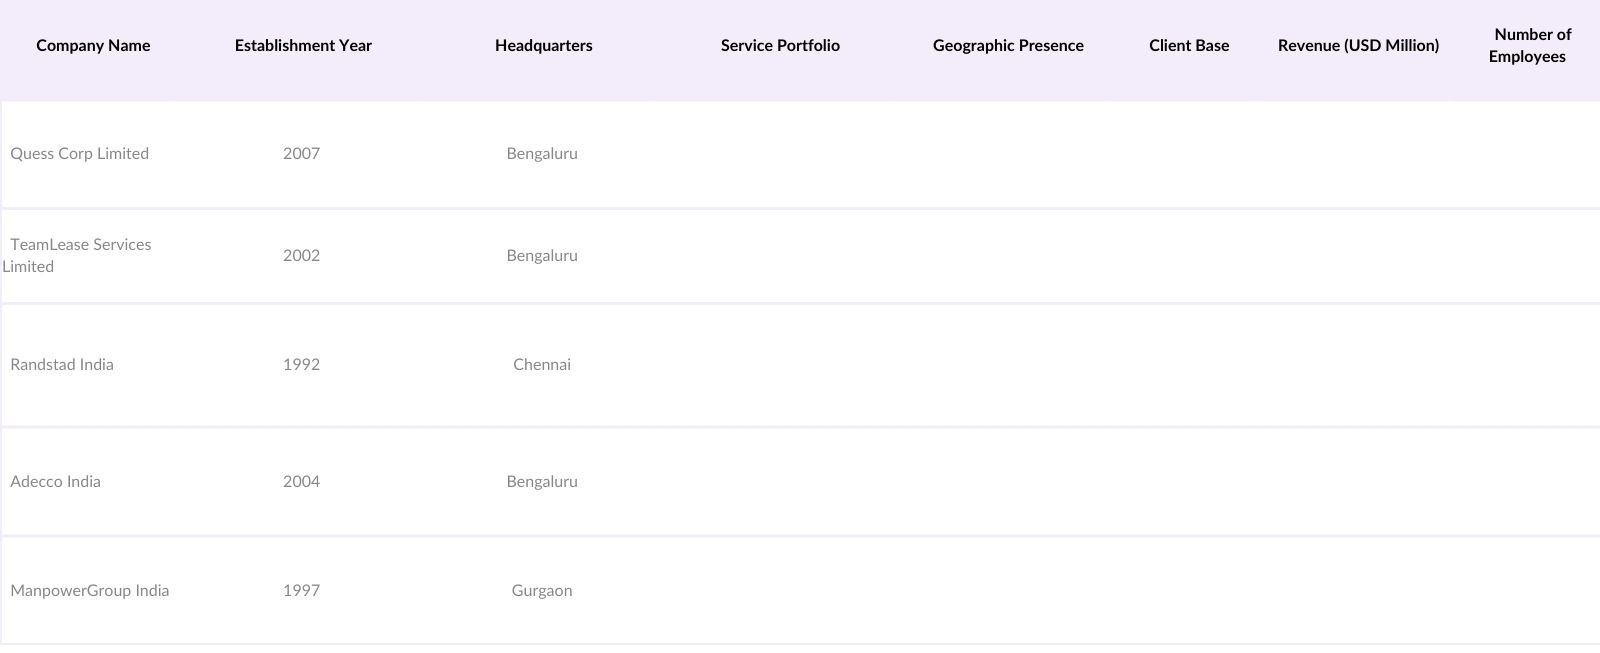Click the Randstad India company cell
Image resolution: width=1600 pixels, height=653 pixels.
[62, 365]
